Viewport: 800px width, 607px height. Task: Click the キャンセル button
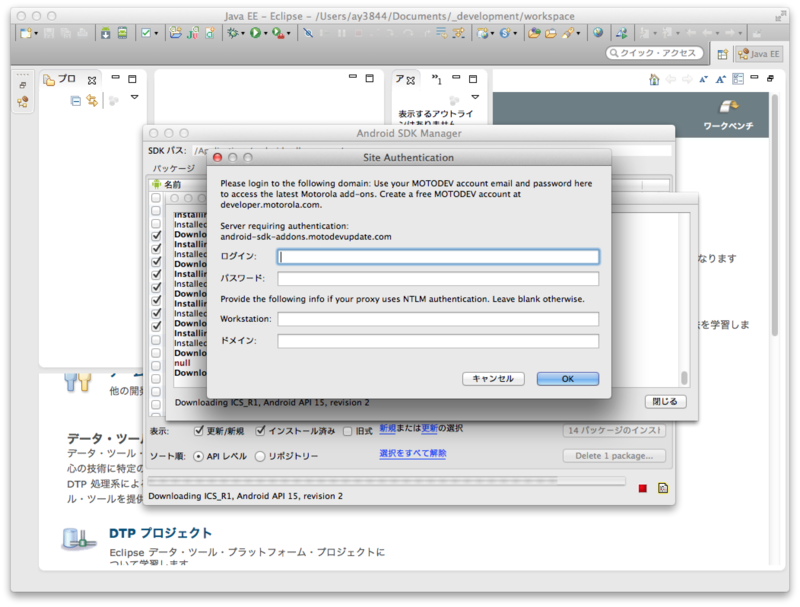click(493, 379)
